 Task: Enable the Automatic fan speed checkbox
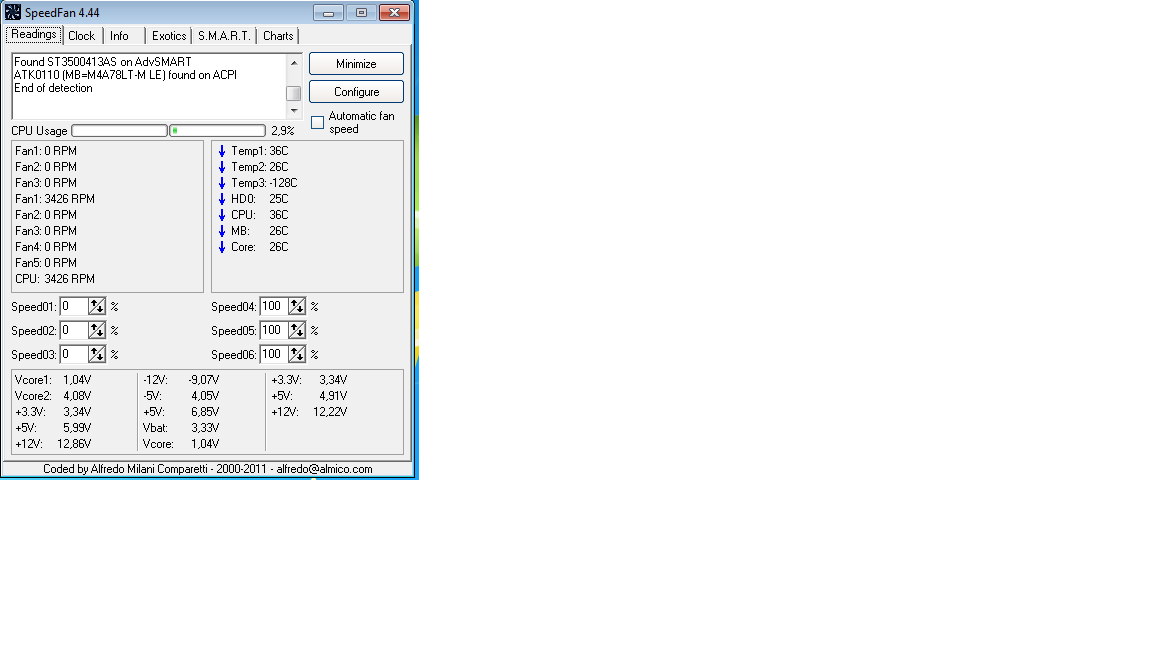click(318, 123)
